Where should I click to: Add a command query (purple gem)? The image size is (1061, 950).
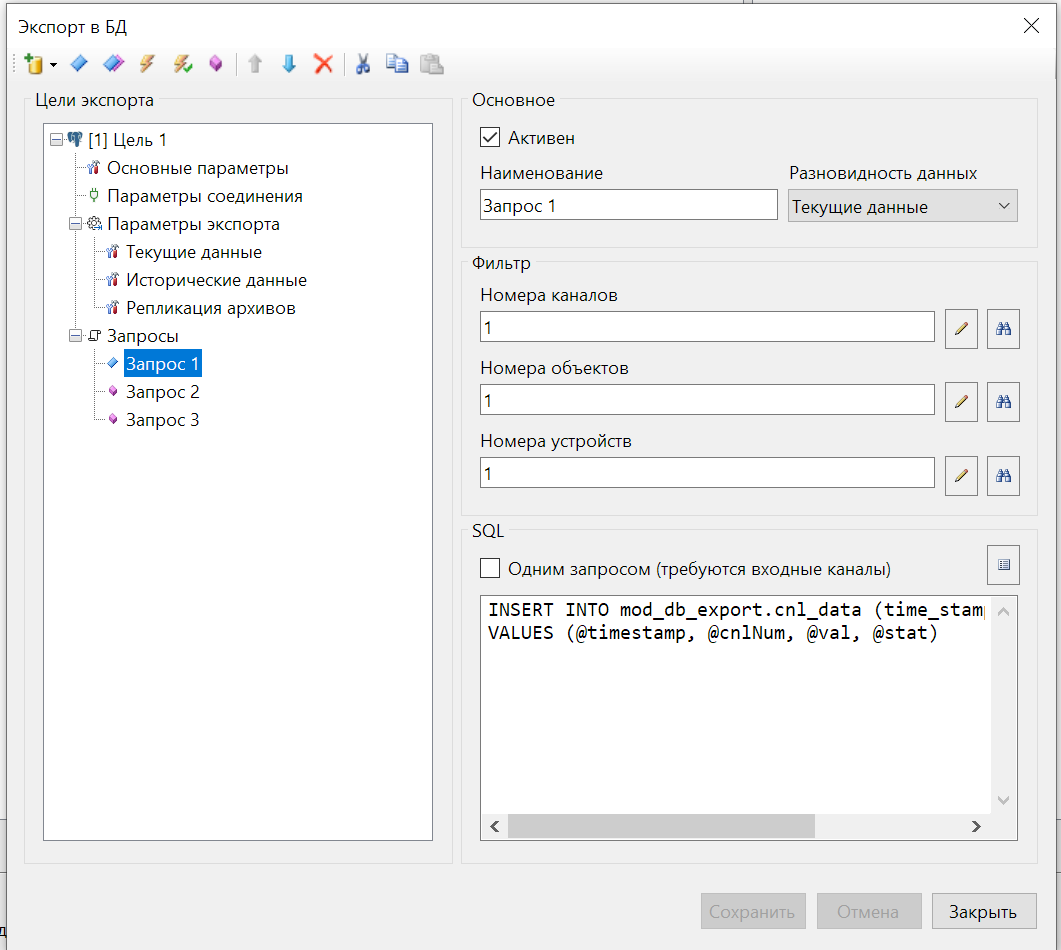[216, 64]
